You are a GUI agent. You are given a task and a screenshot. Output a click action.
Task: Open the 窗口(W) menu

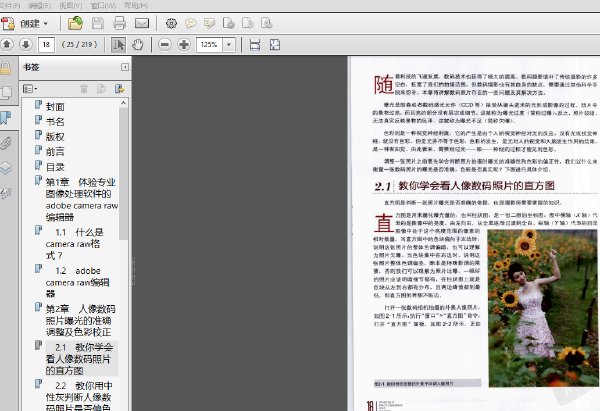[x=103, y=5]
